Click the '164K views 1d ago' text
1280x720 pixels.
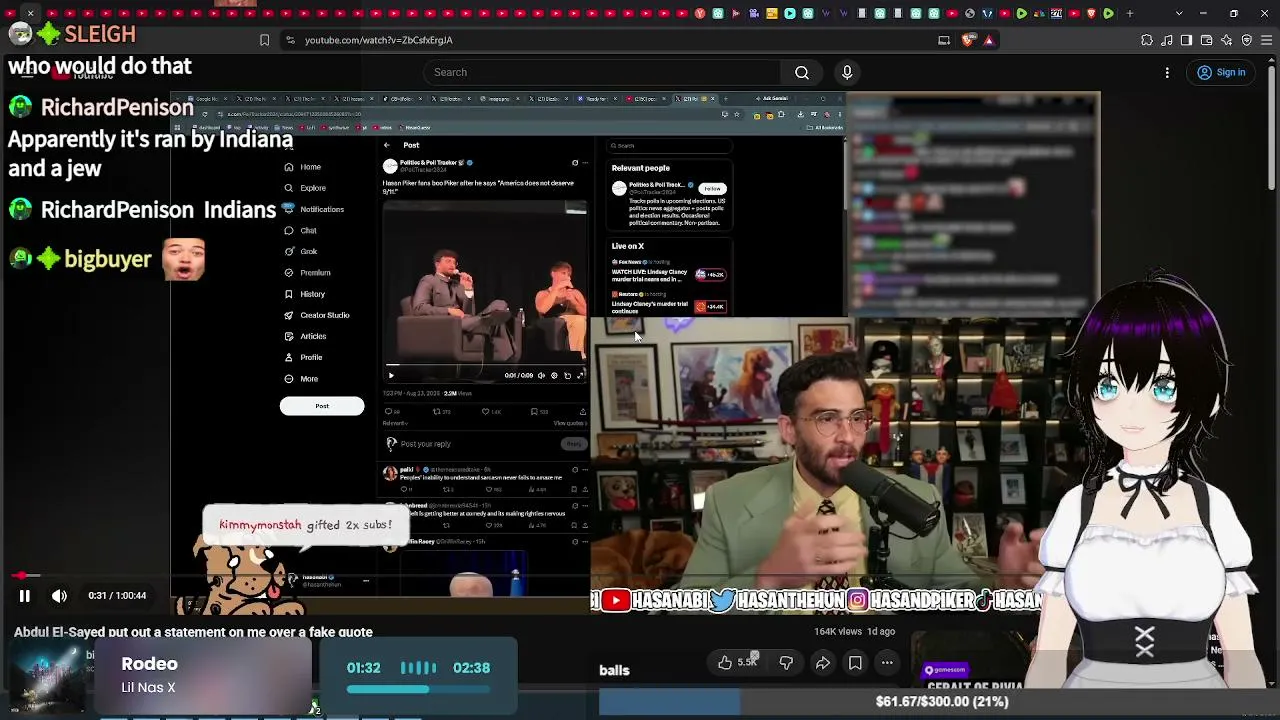(854, 632)
